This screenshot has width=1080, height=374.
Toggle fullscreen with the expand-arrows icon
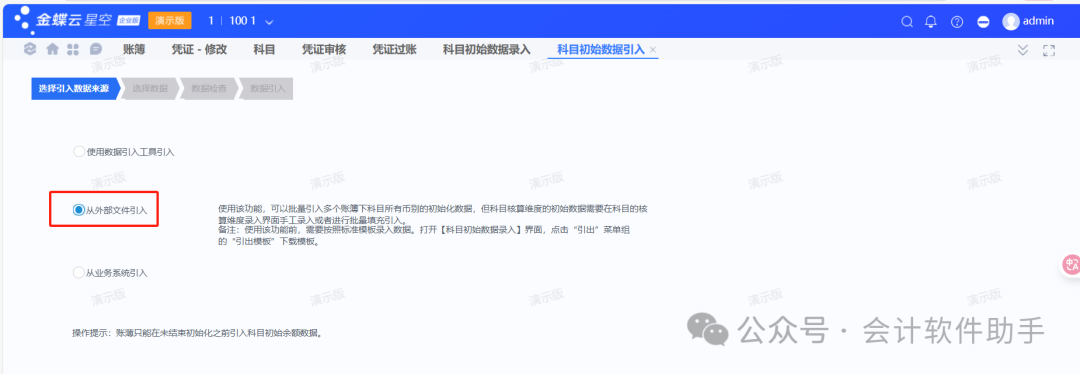click(x=1049, y=50)
